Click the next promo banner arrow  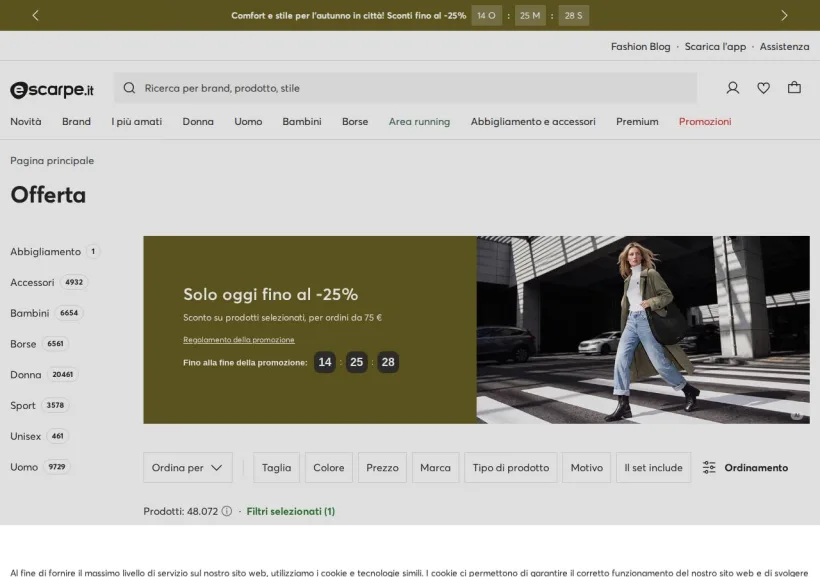pyautogui.click(x=784, y=15)
